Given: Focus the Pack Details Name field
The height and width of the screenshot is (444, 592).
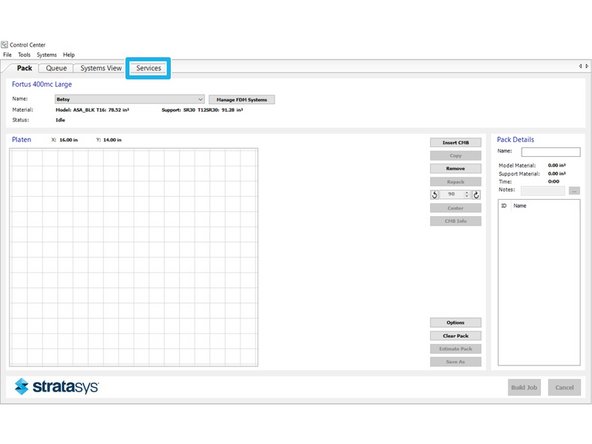Looking at the screenshot, I should coord(551,152).
